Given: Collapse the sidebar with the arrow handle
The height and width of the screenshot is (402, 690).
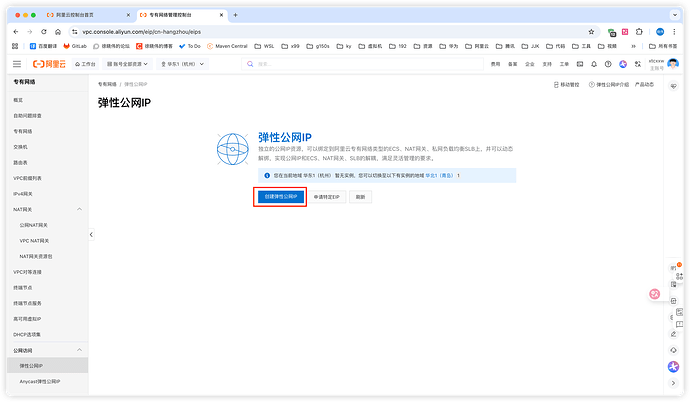Looking at the screenshot, I should point(91,234).
